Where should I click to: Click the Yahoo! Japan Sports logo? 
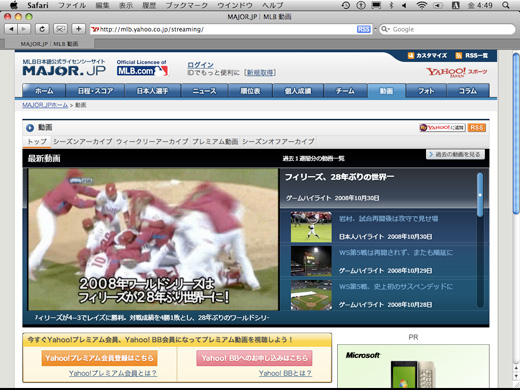pos(456,72)
